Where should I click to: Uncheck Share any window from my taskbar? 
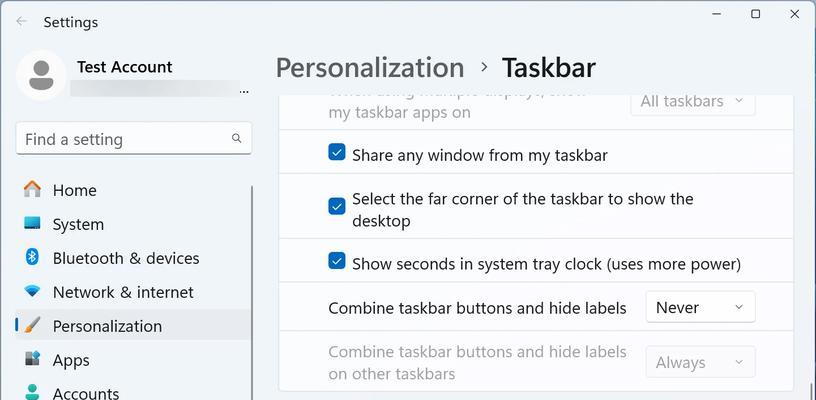(x=337, y=153)
